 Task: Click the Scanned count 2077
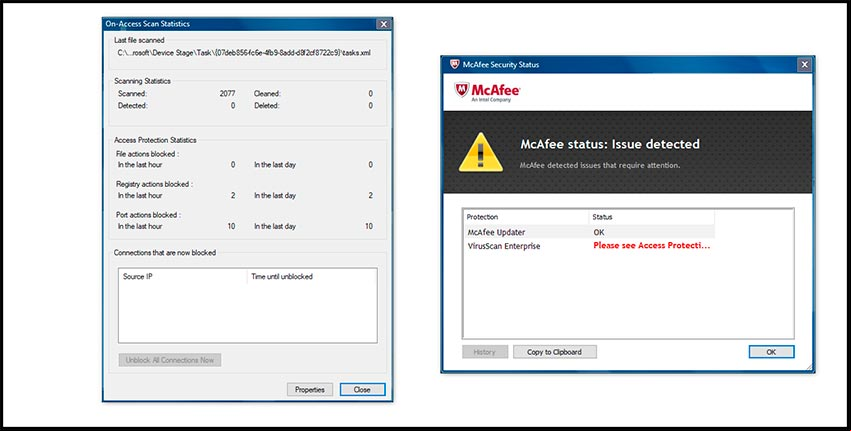click(227, 93)
